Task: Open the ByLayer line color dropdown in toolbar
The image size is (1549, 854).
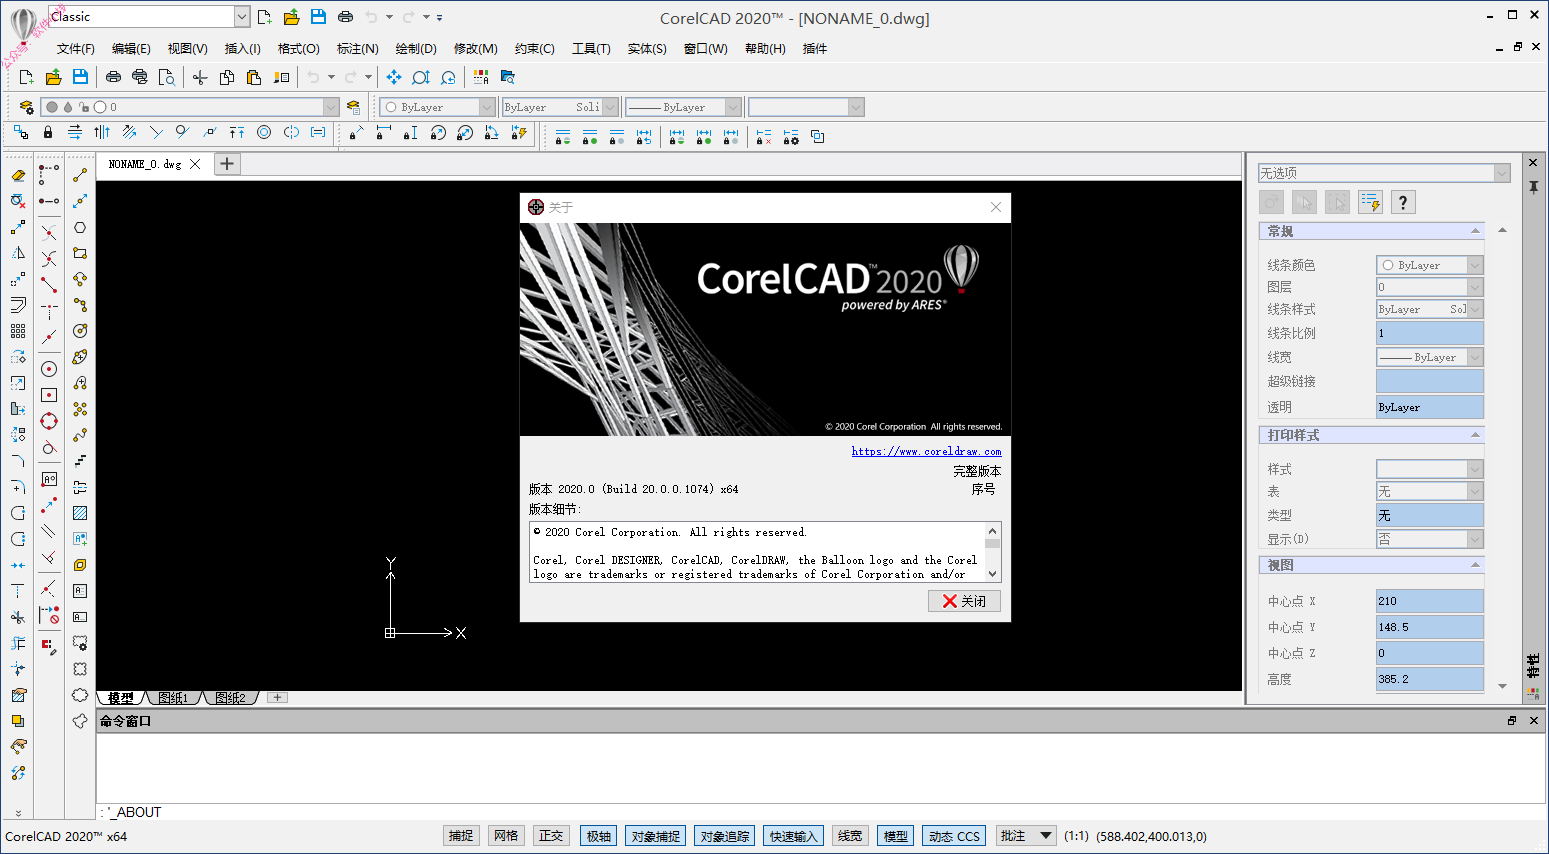Action: click(487, 107)
